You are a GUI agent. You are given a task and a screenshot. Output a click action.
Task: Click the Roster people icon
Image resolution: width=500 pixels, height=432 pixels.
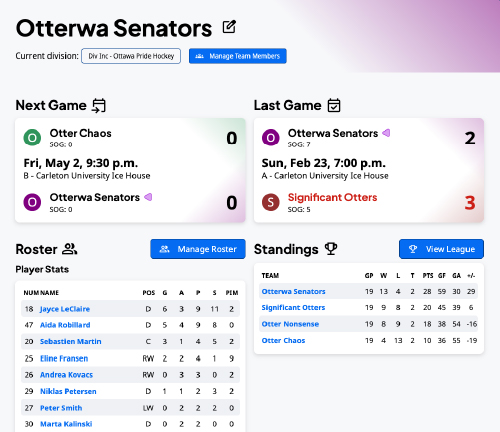point(70,249)
